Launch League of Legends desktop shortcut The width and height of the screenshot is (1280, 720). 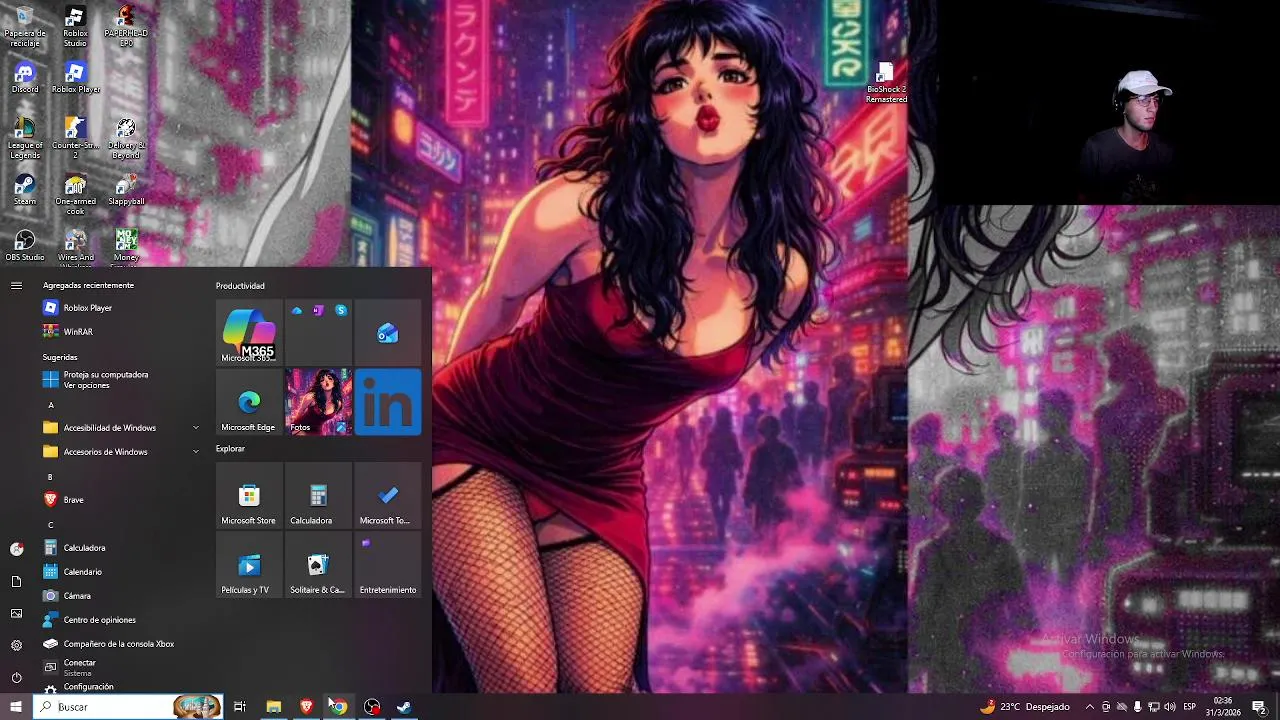pos(25,138)
